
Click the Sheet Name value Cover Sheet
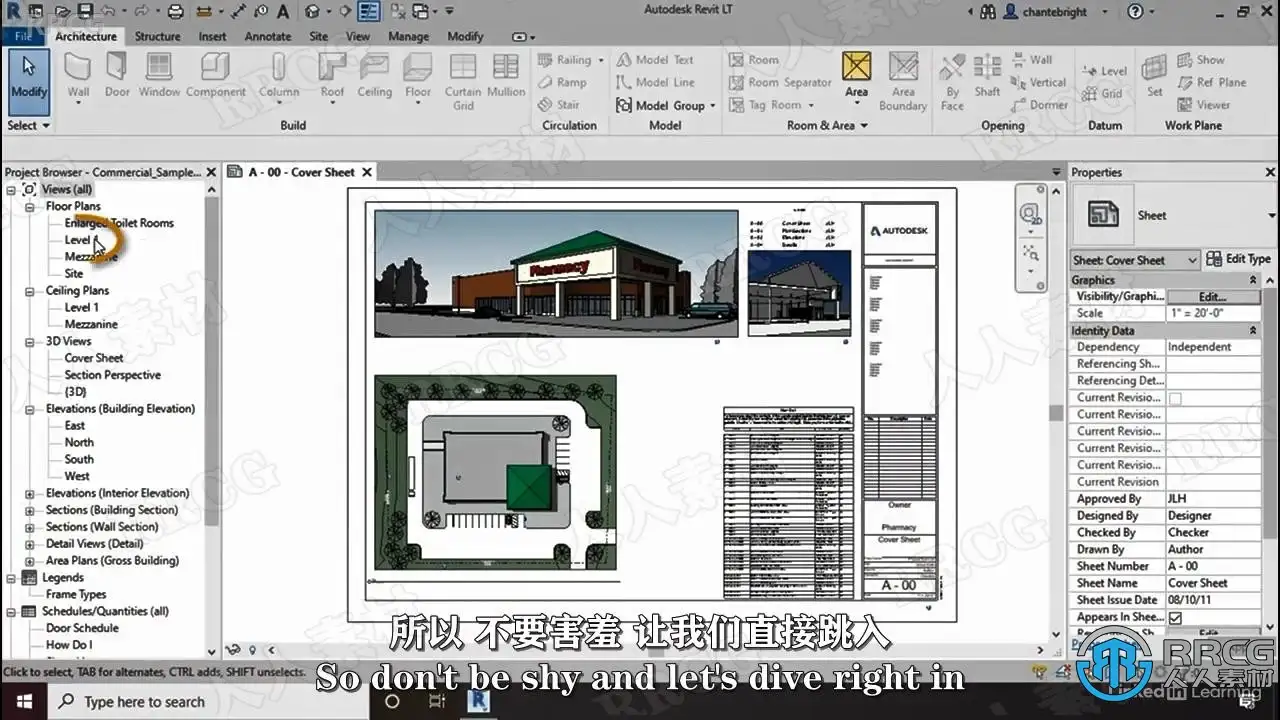tap(1214, 583)
